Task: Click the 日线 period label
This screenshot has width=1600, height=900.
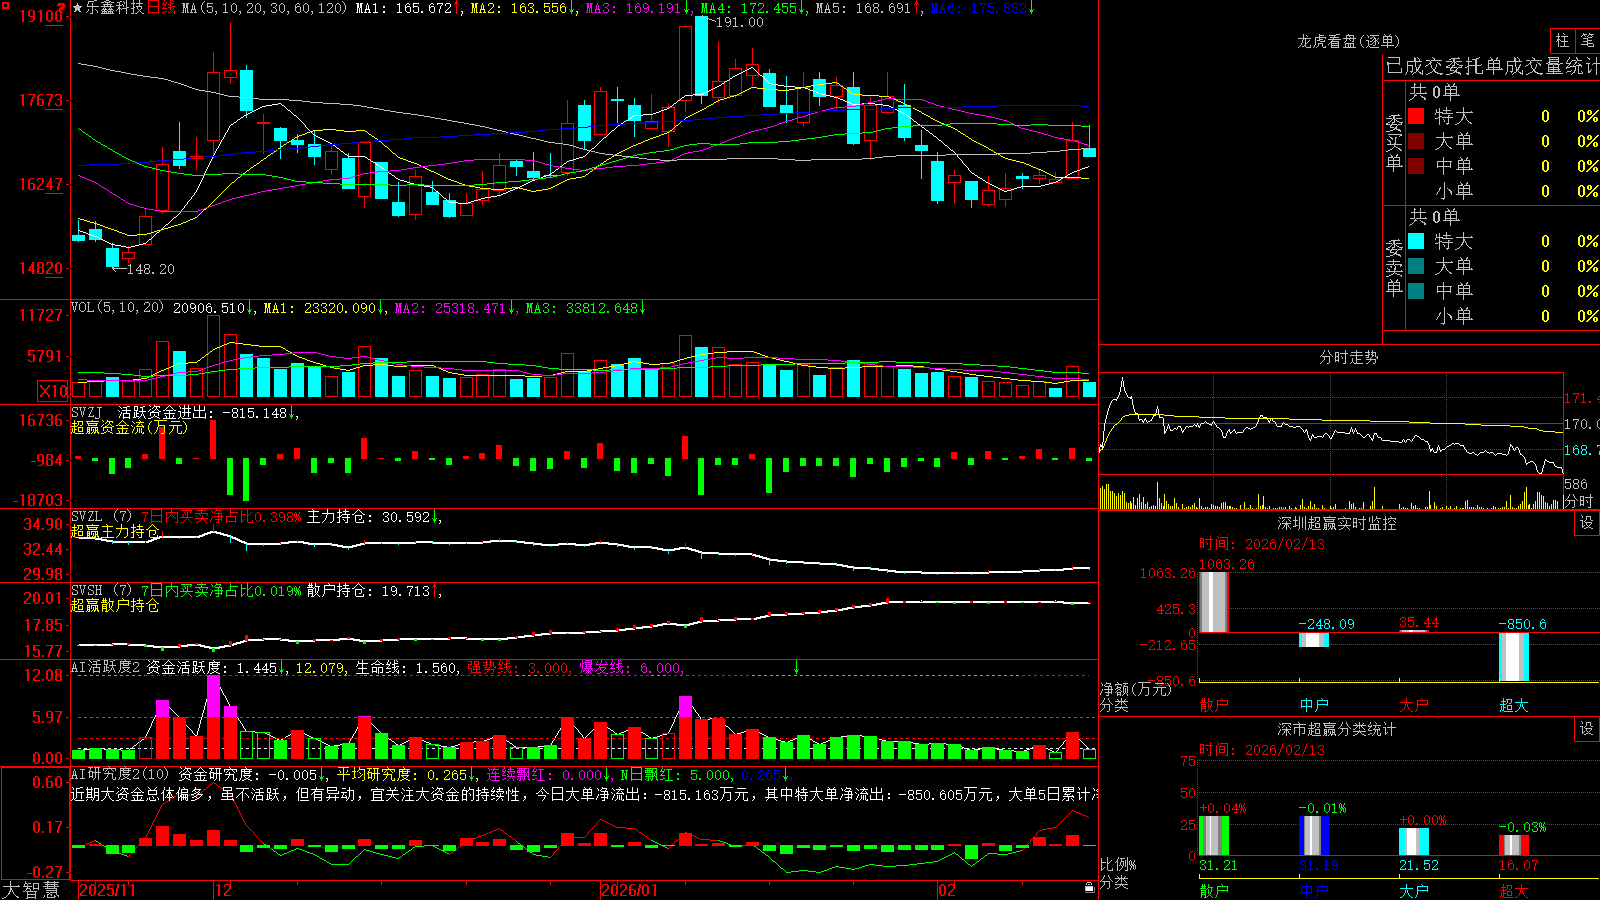Action: [161, 8]
